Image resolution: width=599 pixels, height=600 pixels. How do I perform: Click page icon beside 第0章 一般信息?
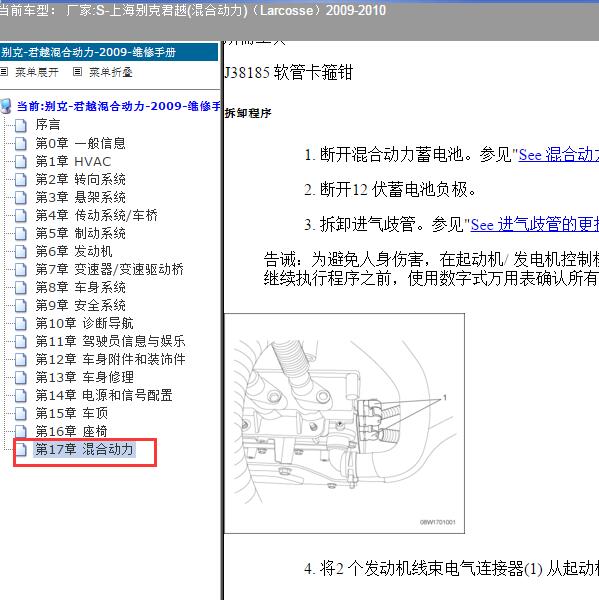21,143
